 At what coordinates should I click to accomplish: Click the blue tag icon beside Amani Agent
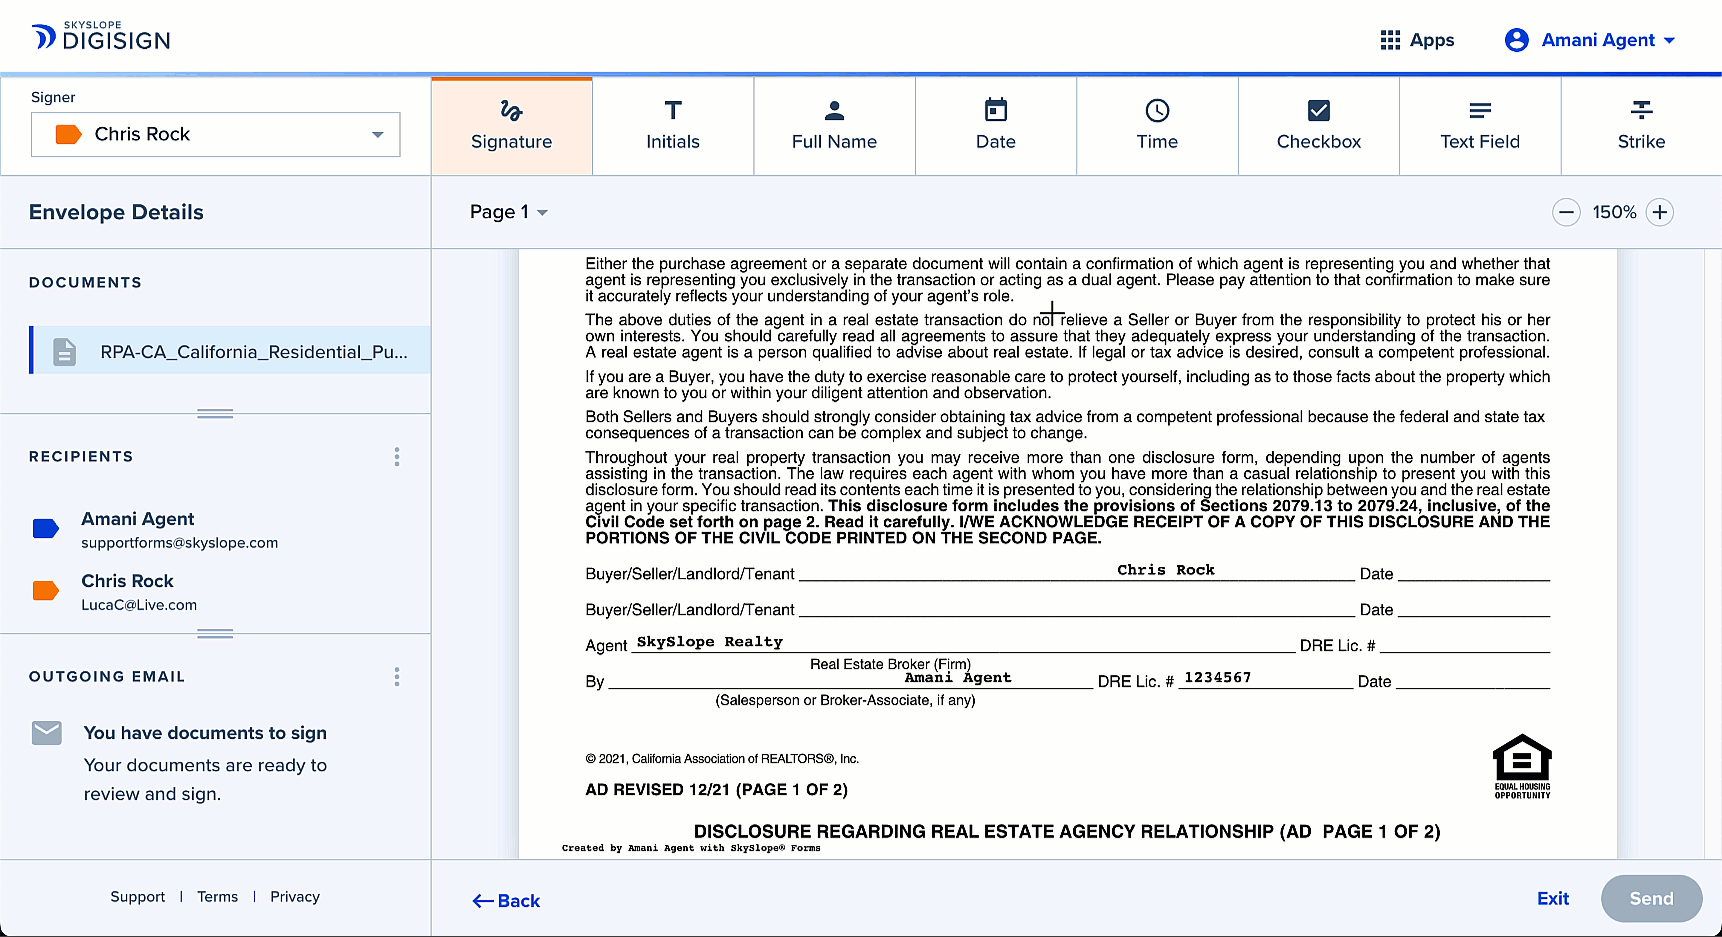[x=46, y=529]
